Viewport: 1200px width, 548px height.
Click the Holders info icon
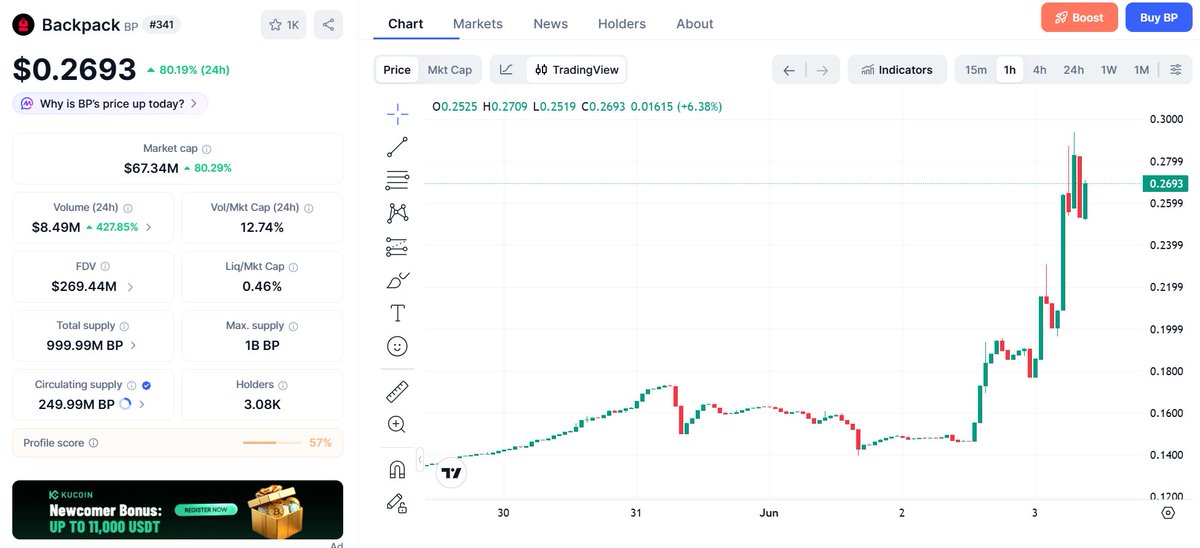coord(283,385)
